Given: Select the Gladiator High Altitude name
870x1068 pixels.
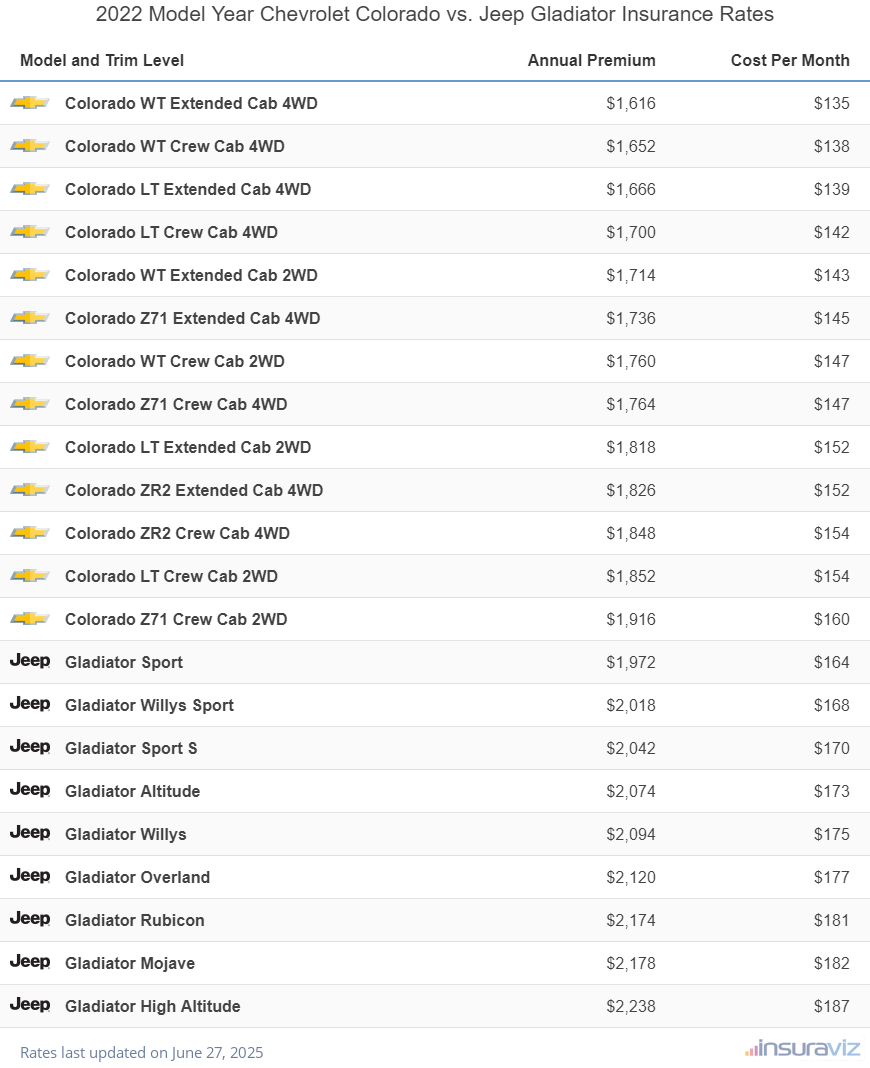Looking at the screenshot, I should (153, 1007).
